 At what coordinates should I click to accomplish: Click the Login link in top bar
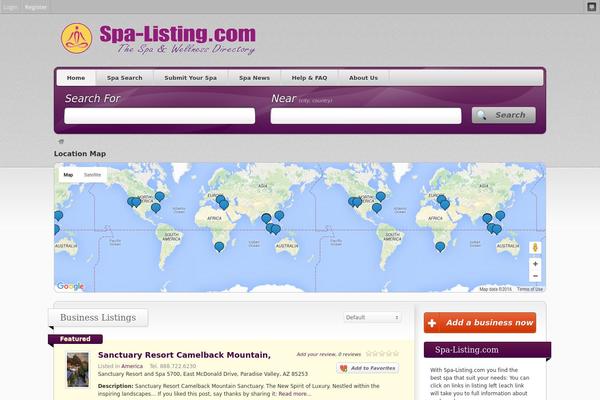[x=10, y=7]
